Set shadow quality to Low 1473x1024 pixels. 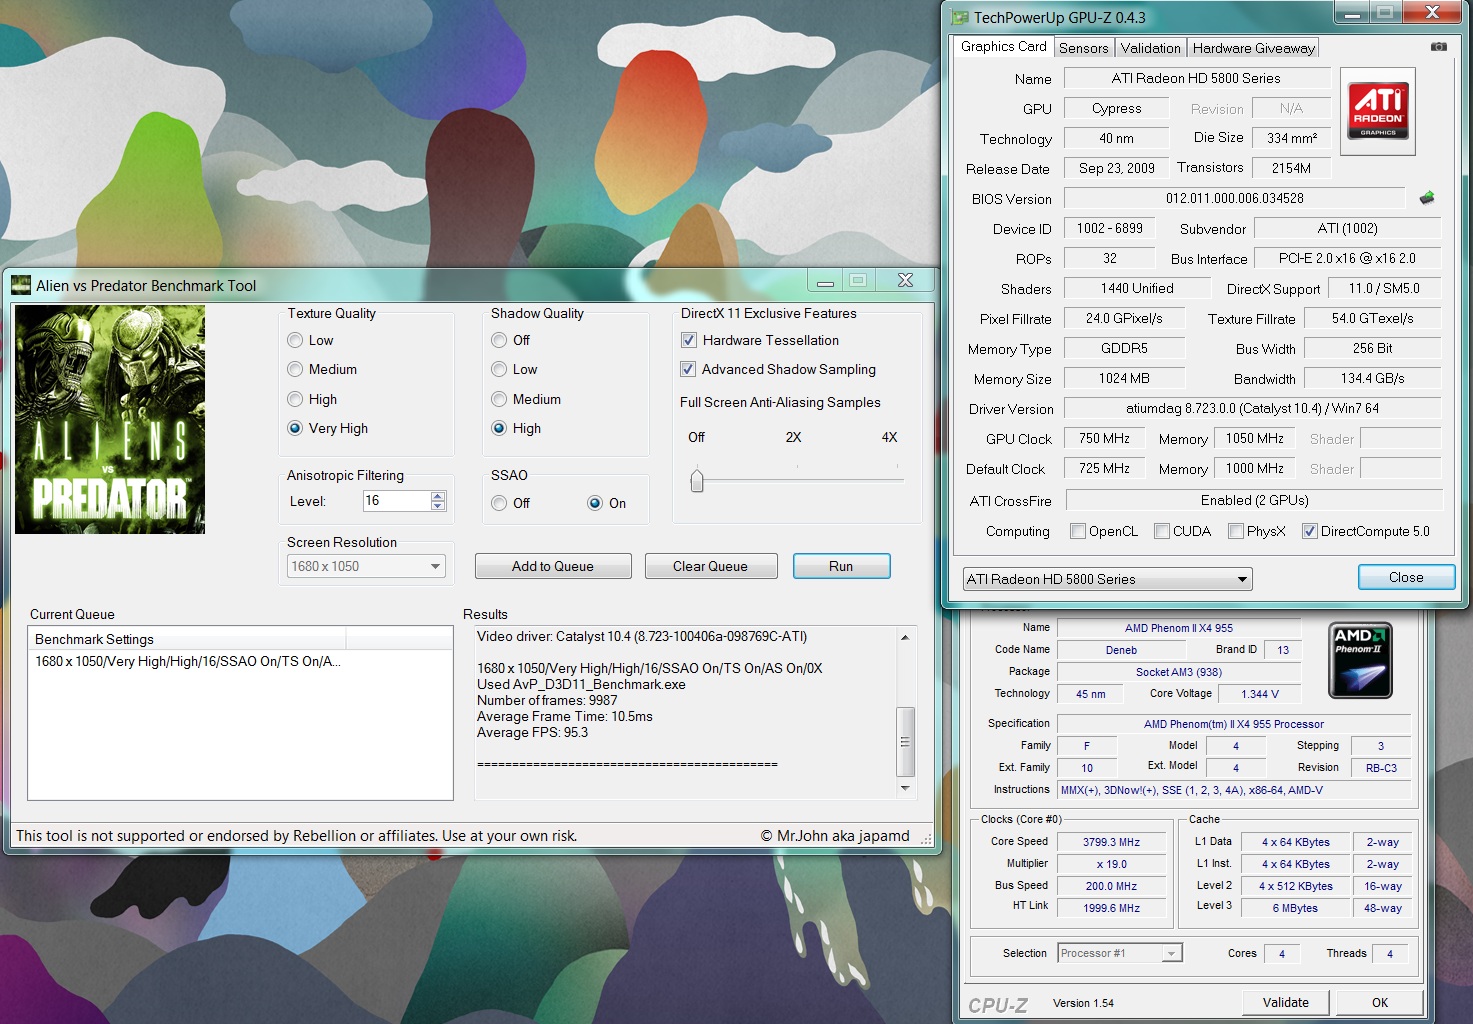click(x=499, y=370)
